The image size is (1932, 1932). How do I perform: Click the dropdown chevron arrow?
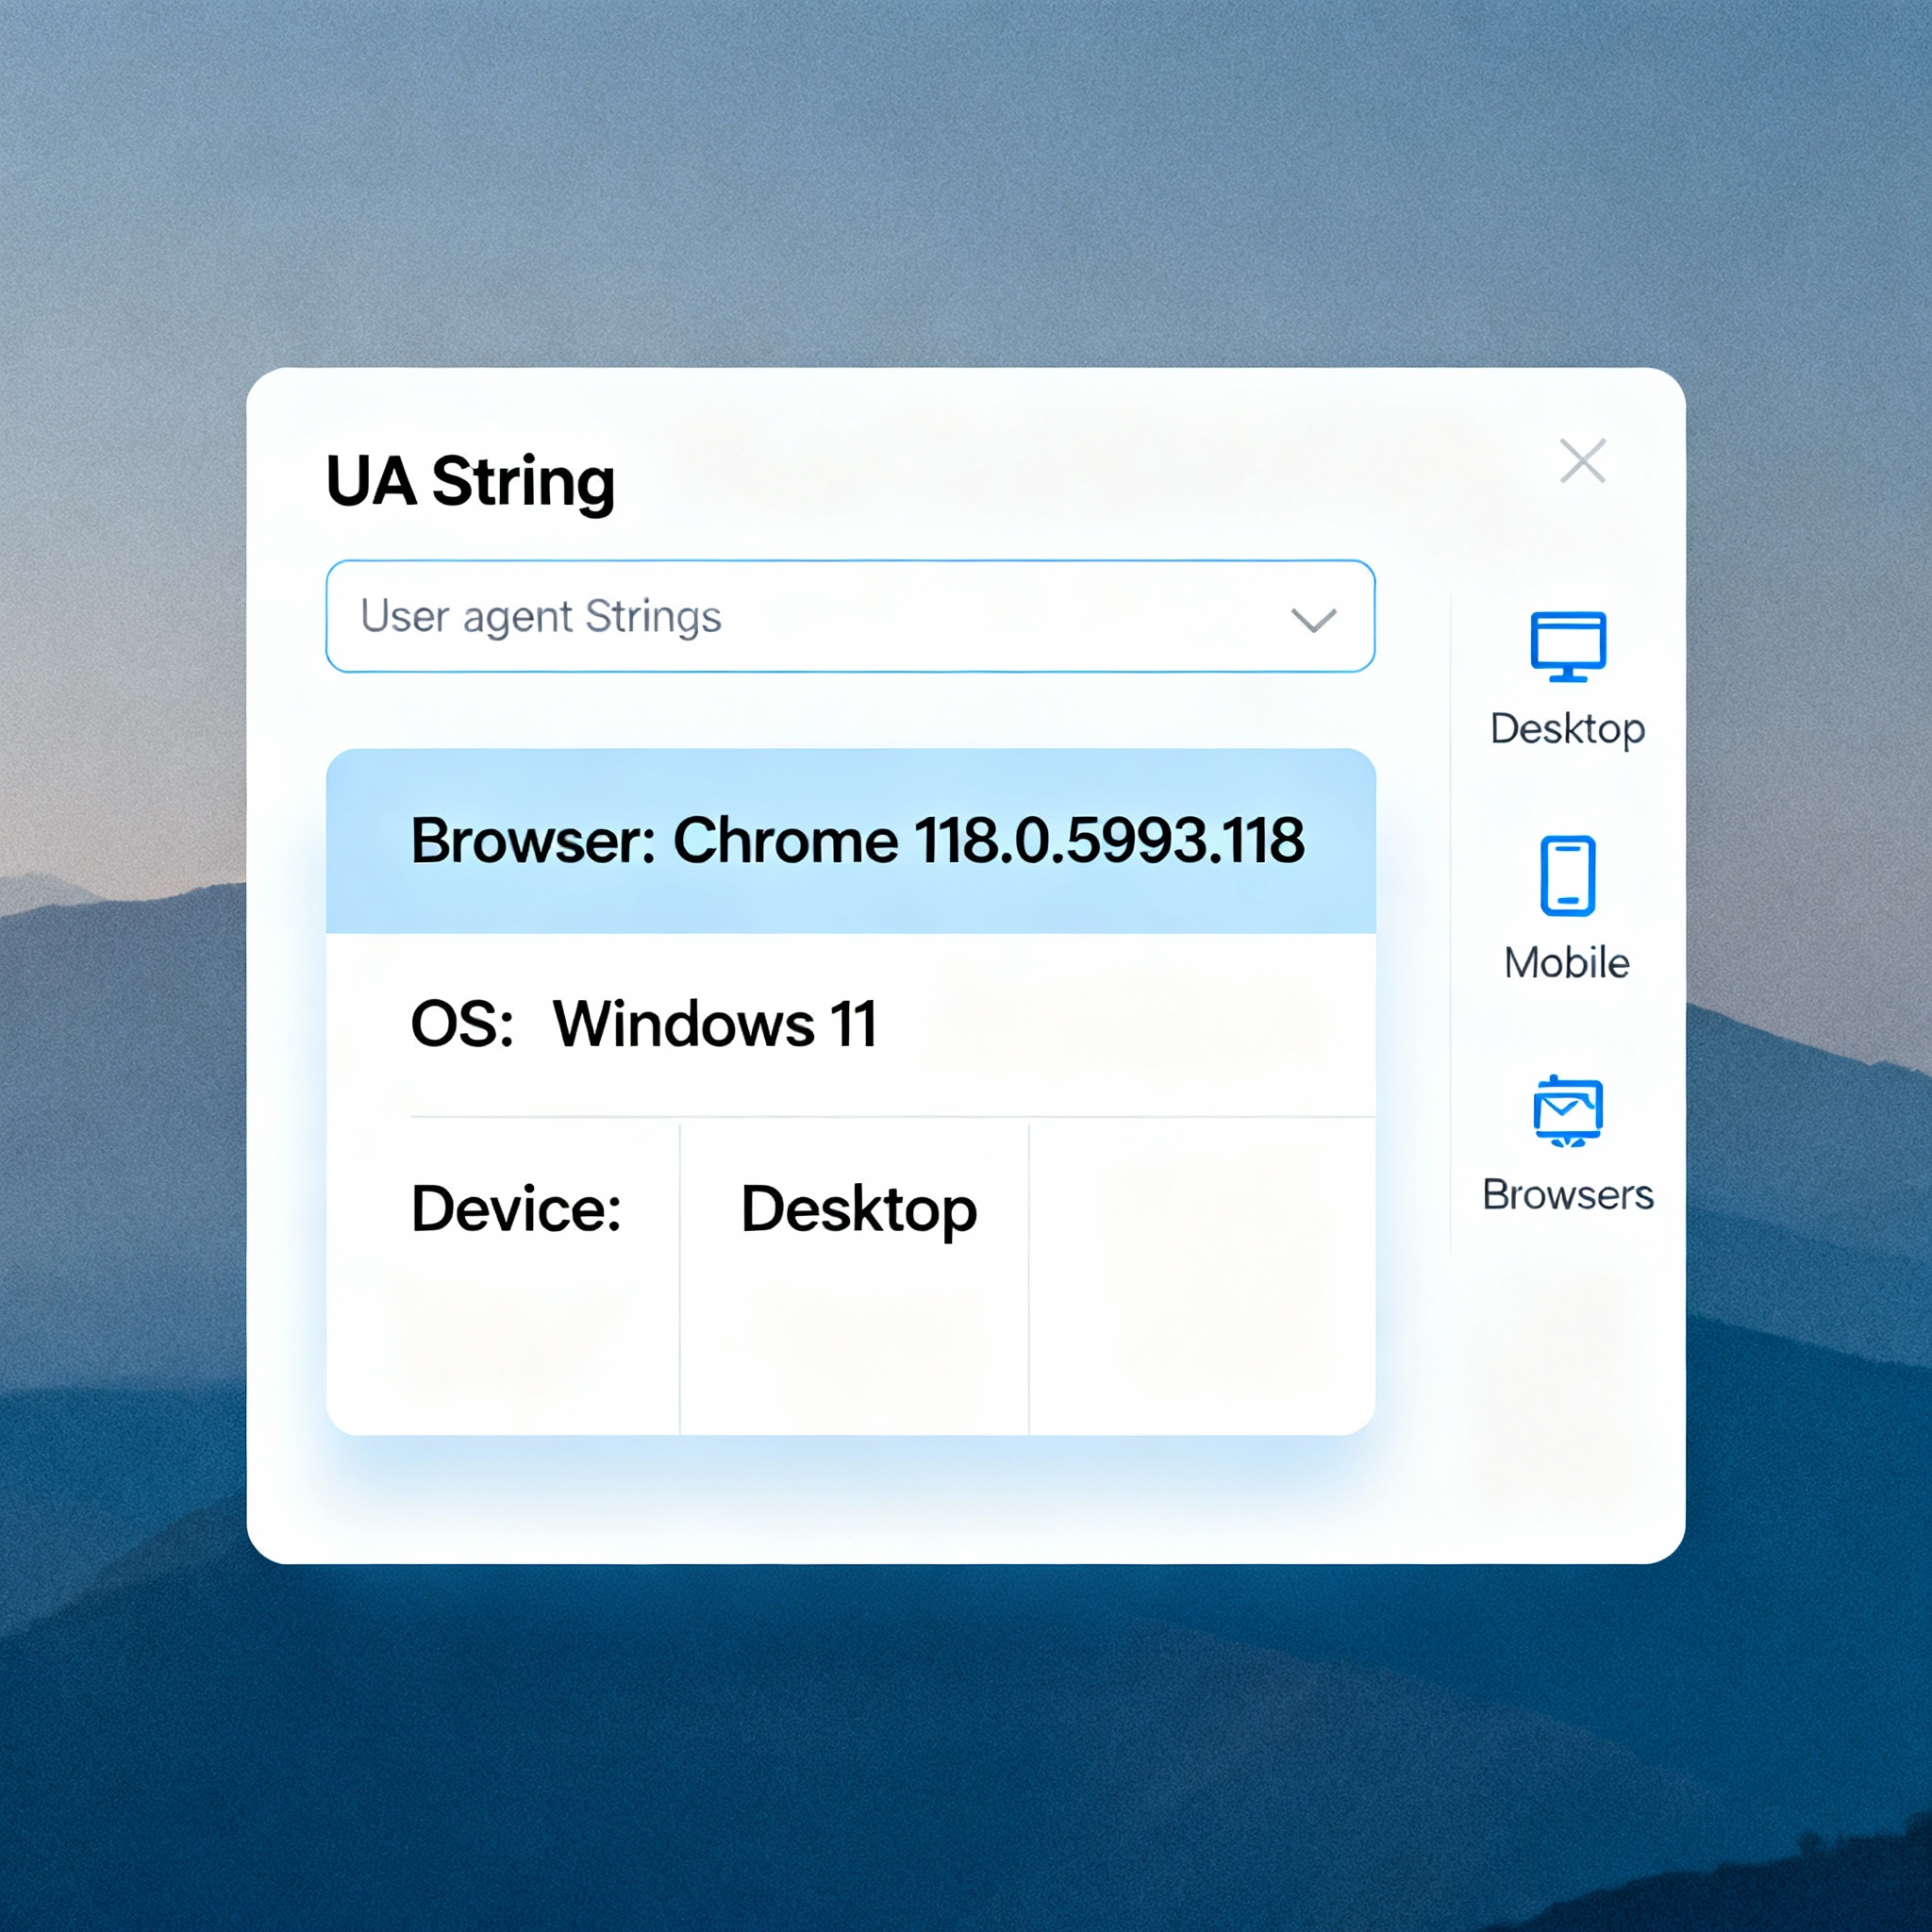[x=1313, y=620]
